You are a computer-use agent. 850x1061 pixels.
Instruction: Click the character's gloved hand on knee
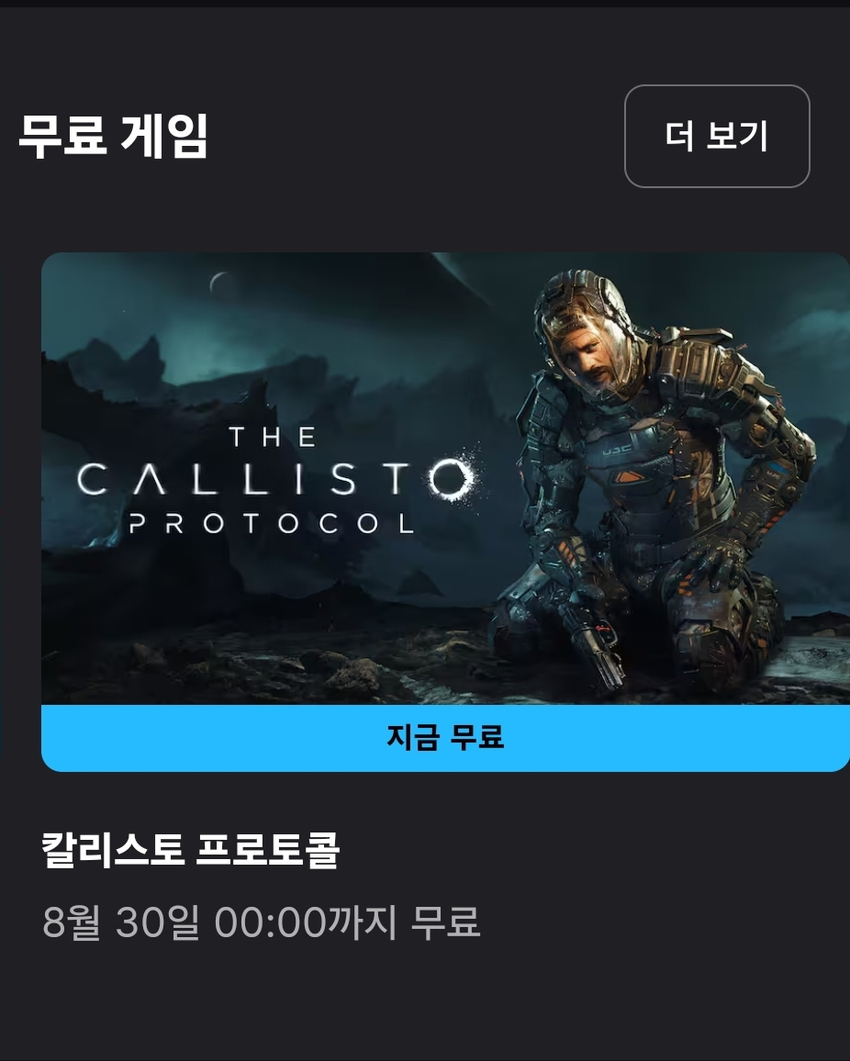tap(711, 562)
